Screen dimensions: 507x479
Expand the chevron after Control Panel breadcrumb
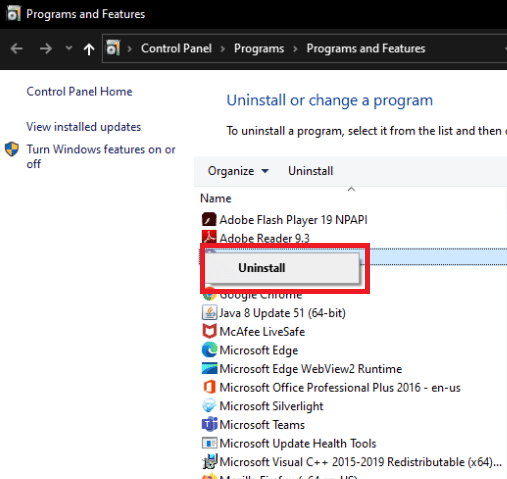tap(223, 49)
